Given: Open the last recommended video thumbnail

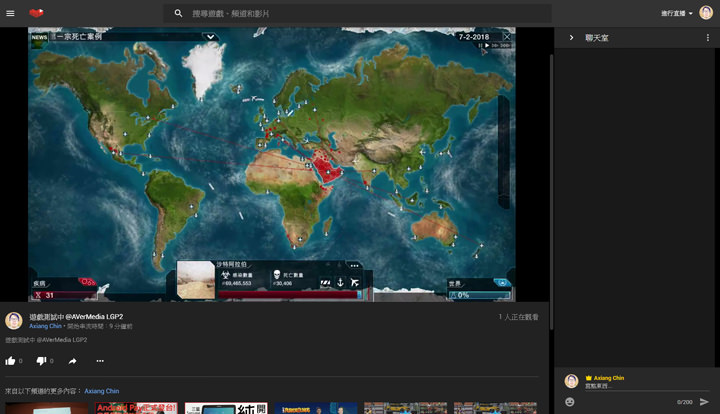Looking at the screenshot, I should (495, 408).
